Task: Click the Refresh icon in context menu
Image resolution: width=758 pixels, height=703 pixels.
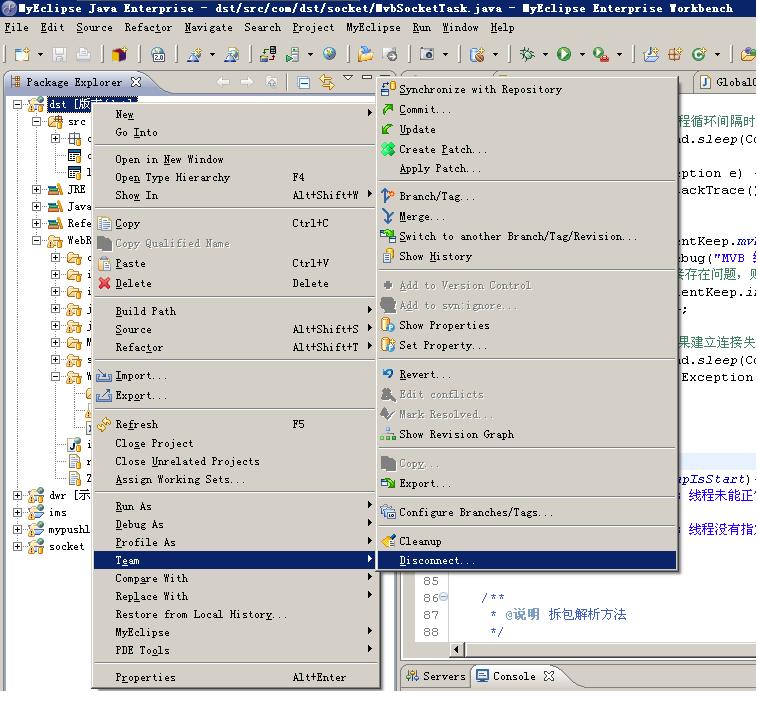Action: pyautogui.click(x=104, y=425)
